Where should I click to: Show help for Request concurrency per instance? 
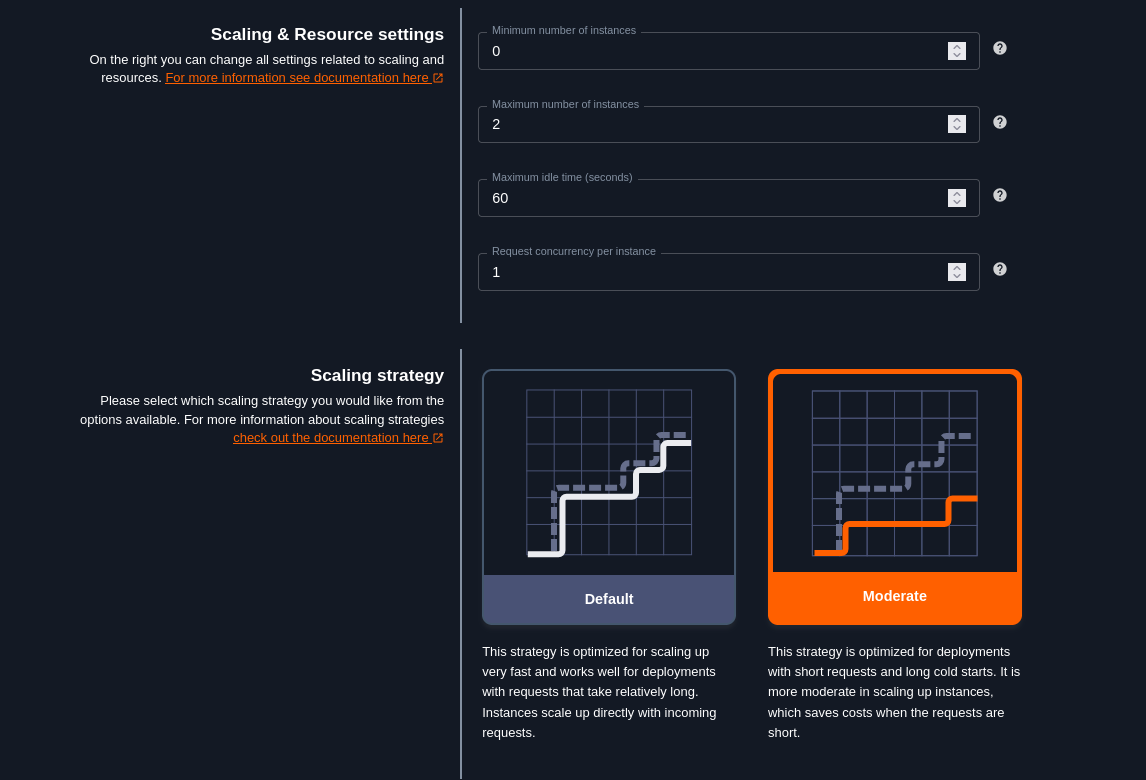tap(1000, 269)
